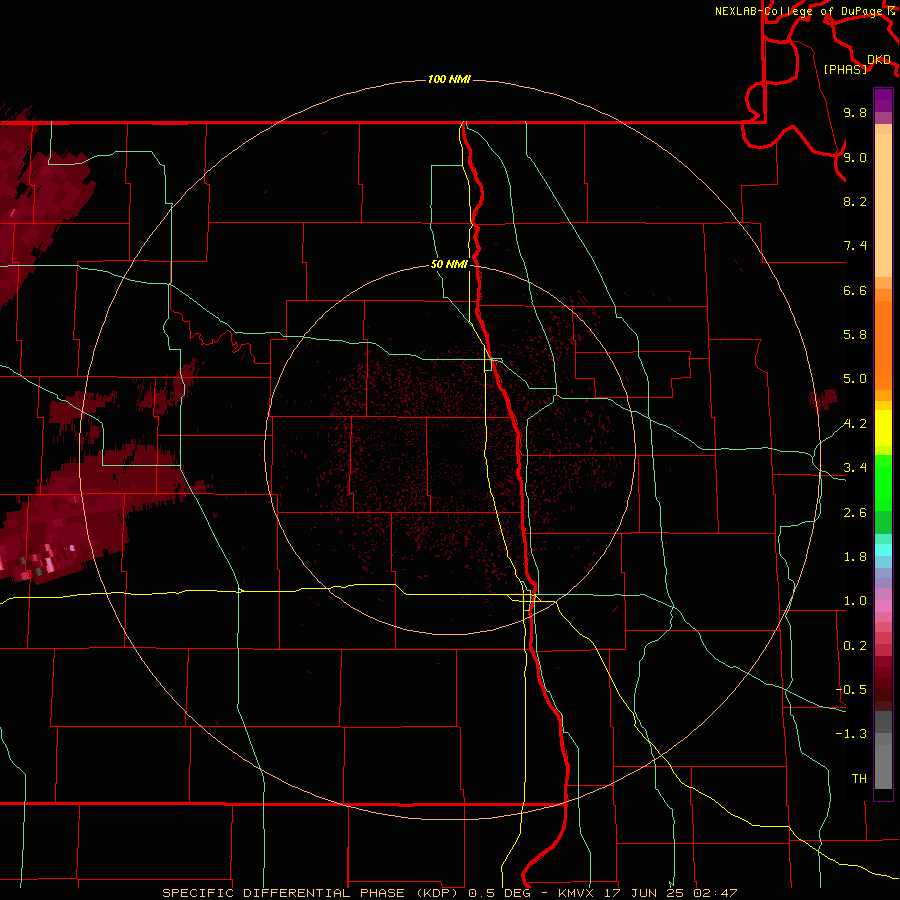Click the 5.8 scale value

855,335
